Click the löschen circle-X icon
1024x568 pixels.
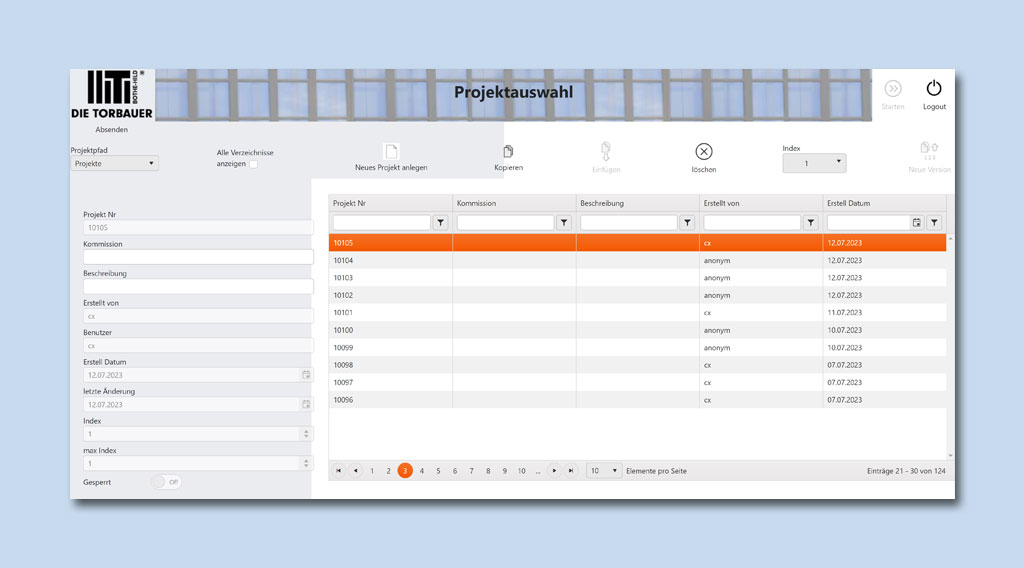(x=703, y=152)
